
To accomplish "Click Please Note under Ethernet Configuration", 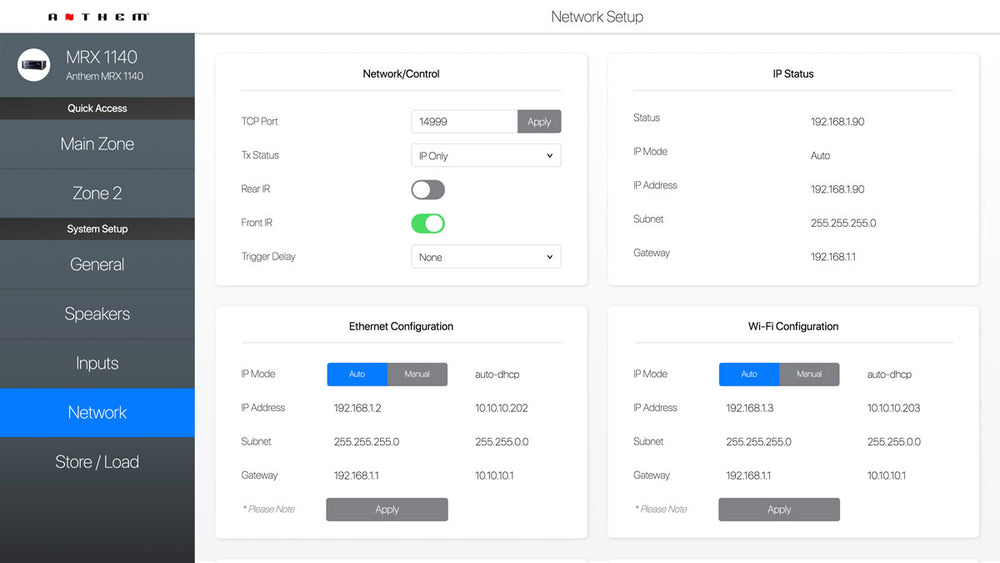I will tap(269, 509).
